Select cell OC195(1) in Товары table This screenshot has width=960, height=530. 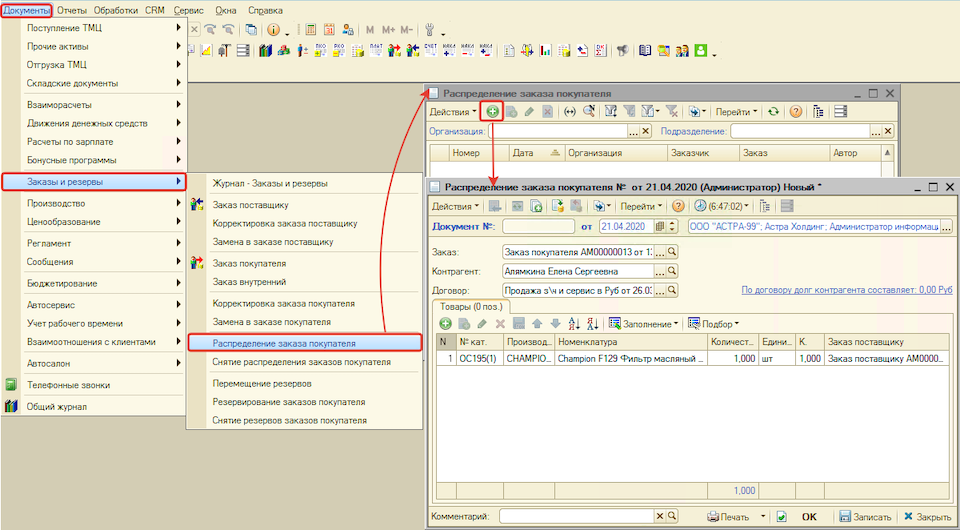pos(480,359)
